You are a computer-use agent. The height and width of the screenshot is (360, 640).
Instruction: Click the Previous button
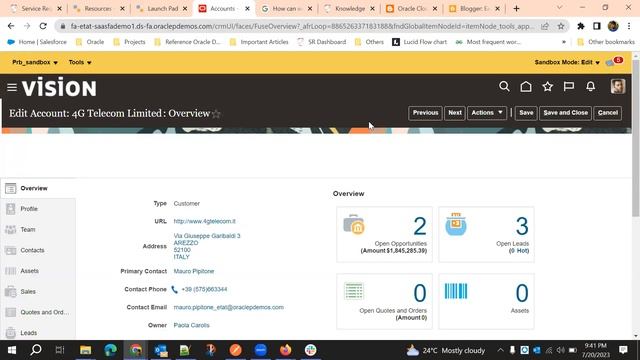coord(425,113)
